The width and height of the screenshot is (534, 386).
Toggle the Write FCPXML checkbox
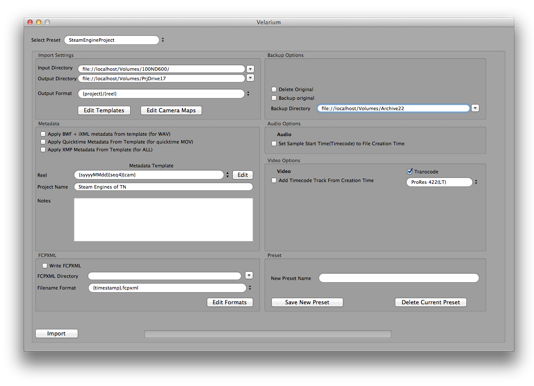click(x=45, y=266)
